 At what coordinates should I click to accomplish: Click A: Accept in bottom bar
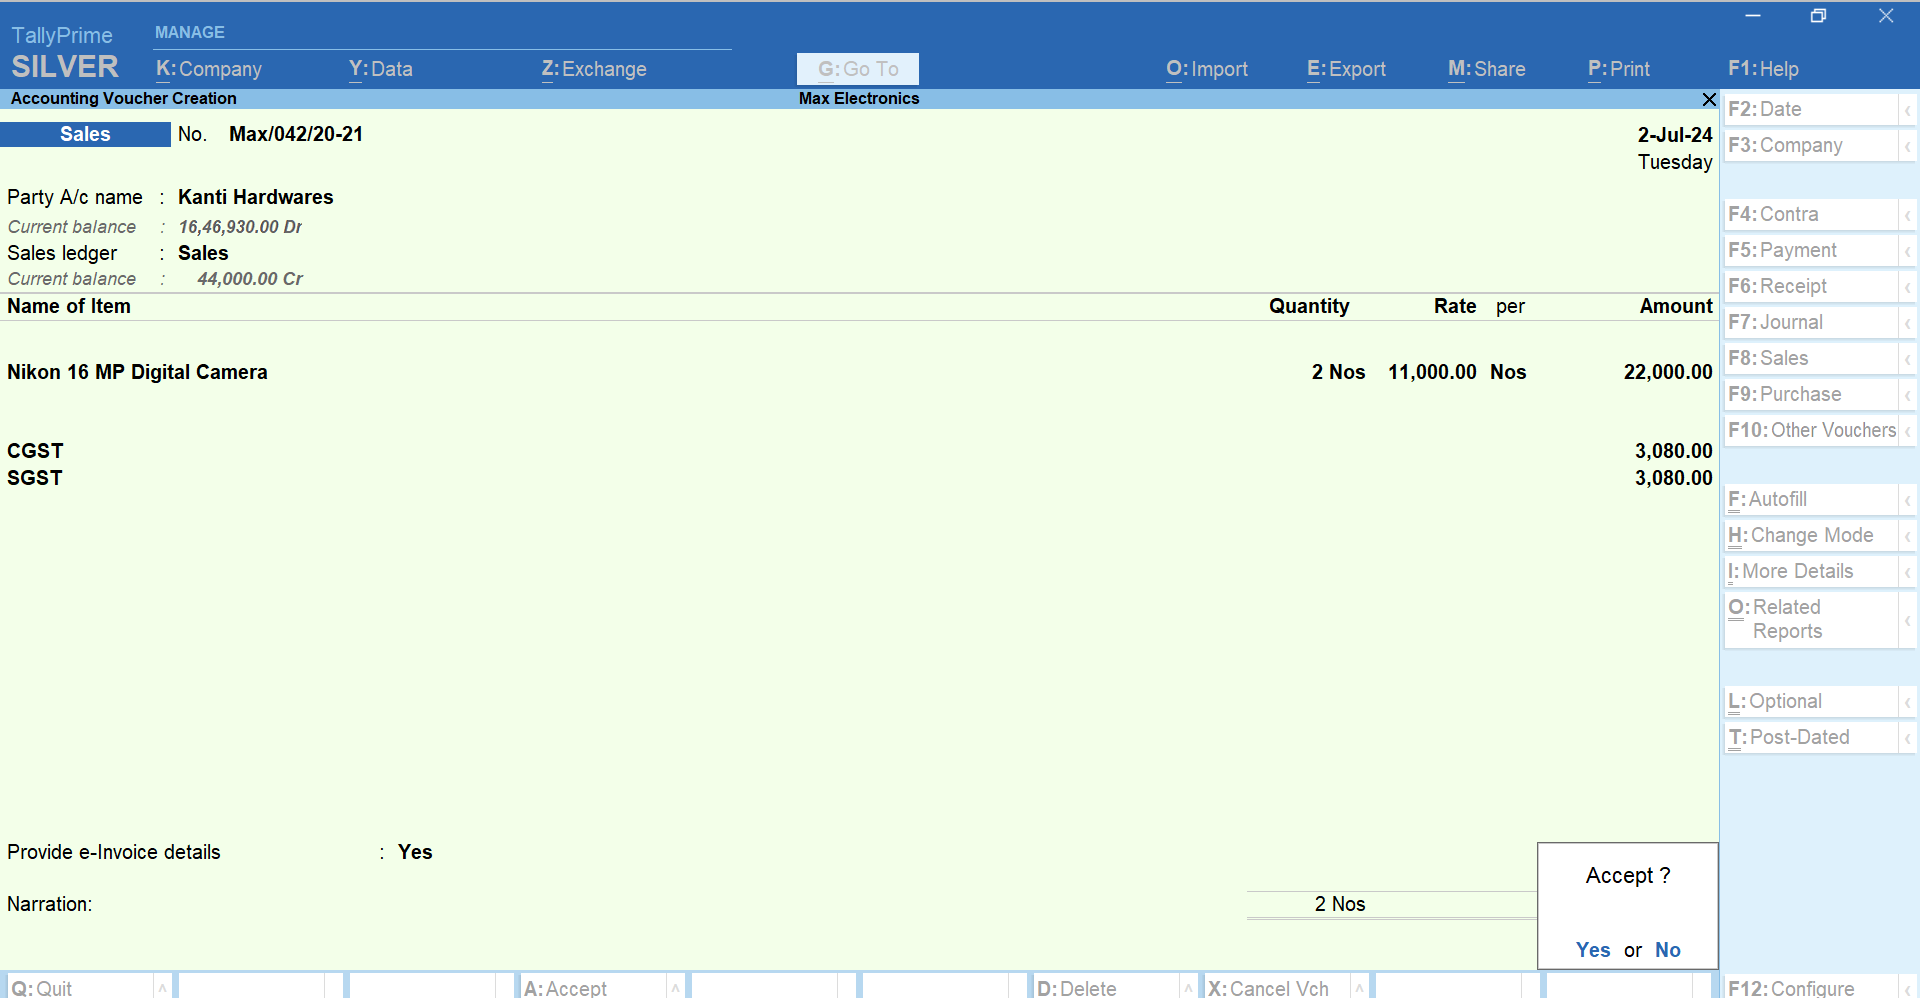click(593, 987)
